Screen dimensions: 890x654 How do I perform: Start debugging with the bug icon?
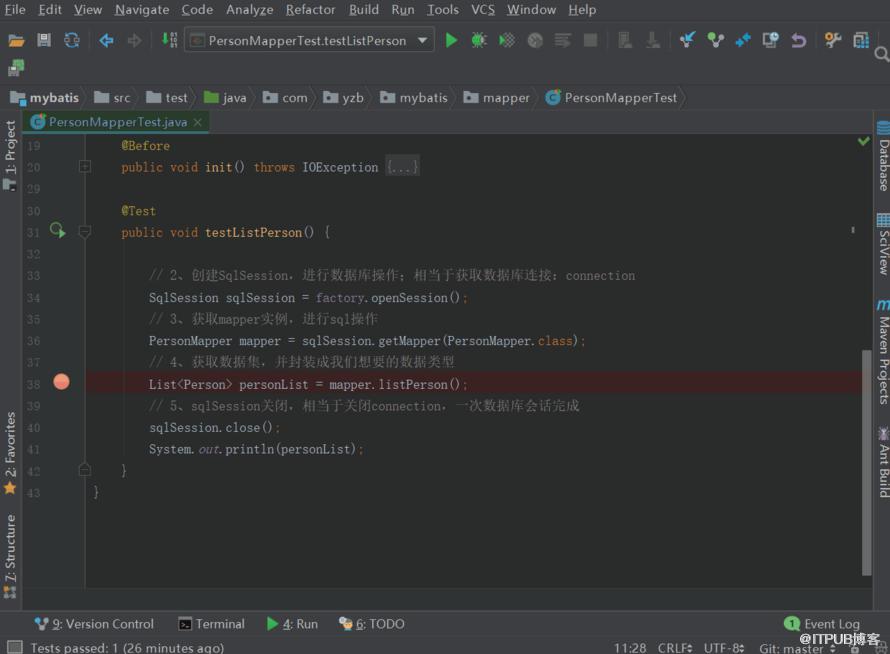point(479,40)
